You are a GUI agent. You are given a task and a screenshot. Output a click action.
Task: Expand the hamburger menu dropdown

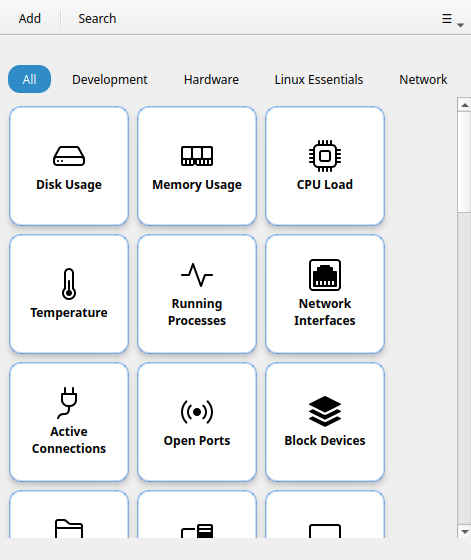pos(452,19)
